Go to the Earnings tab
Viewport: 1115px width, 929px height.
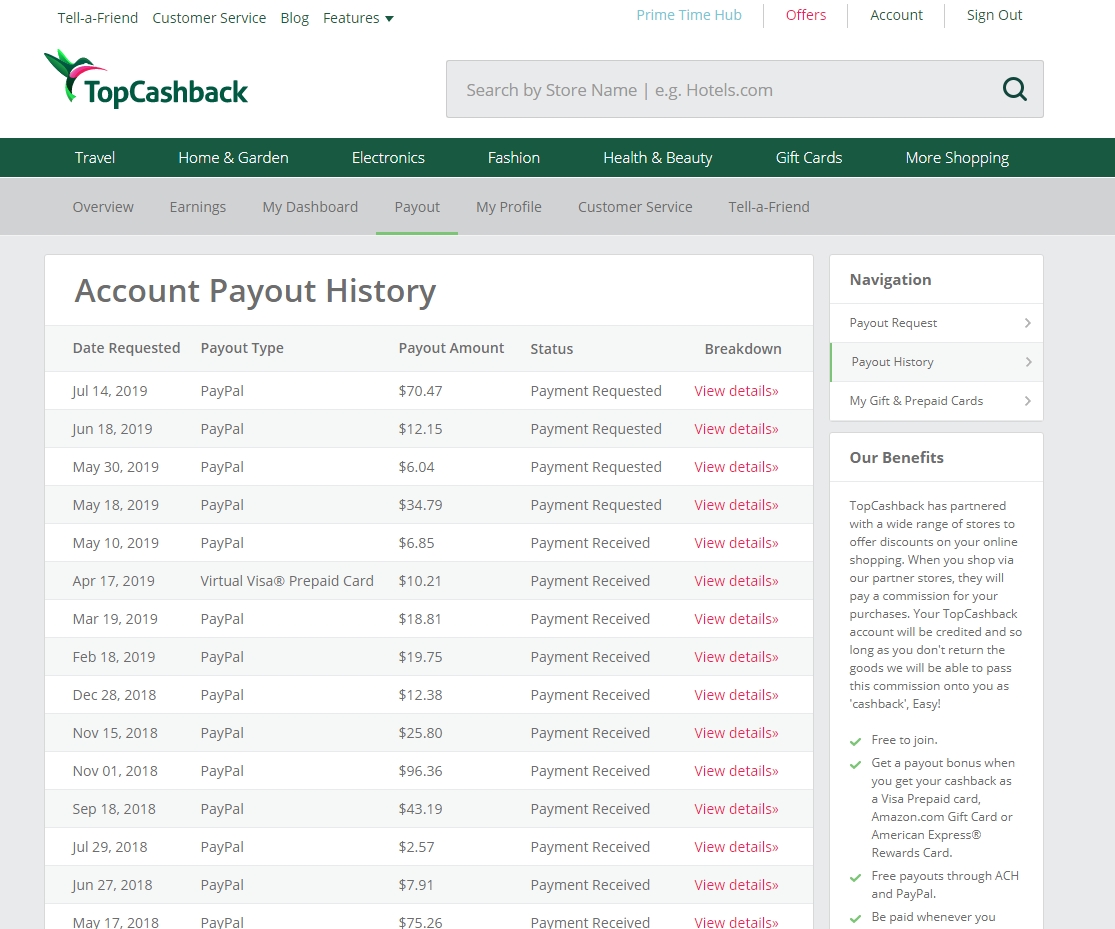pos(197,206)
